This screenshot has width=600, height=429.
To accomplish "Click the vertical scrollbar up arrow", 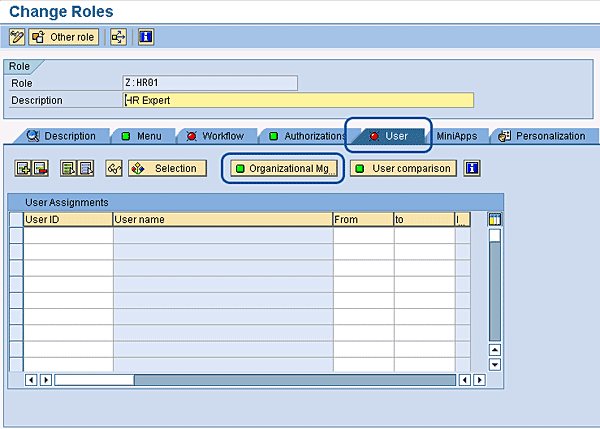I will click(x=495, y=350).
